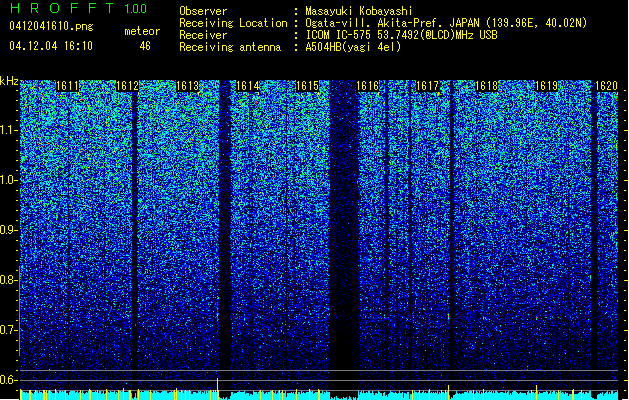Click the 0.8 frequency axis label
This screenshot has width=629, height=400.
(8, 280)
